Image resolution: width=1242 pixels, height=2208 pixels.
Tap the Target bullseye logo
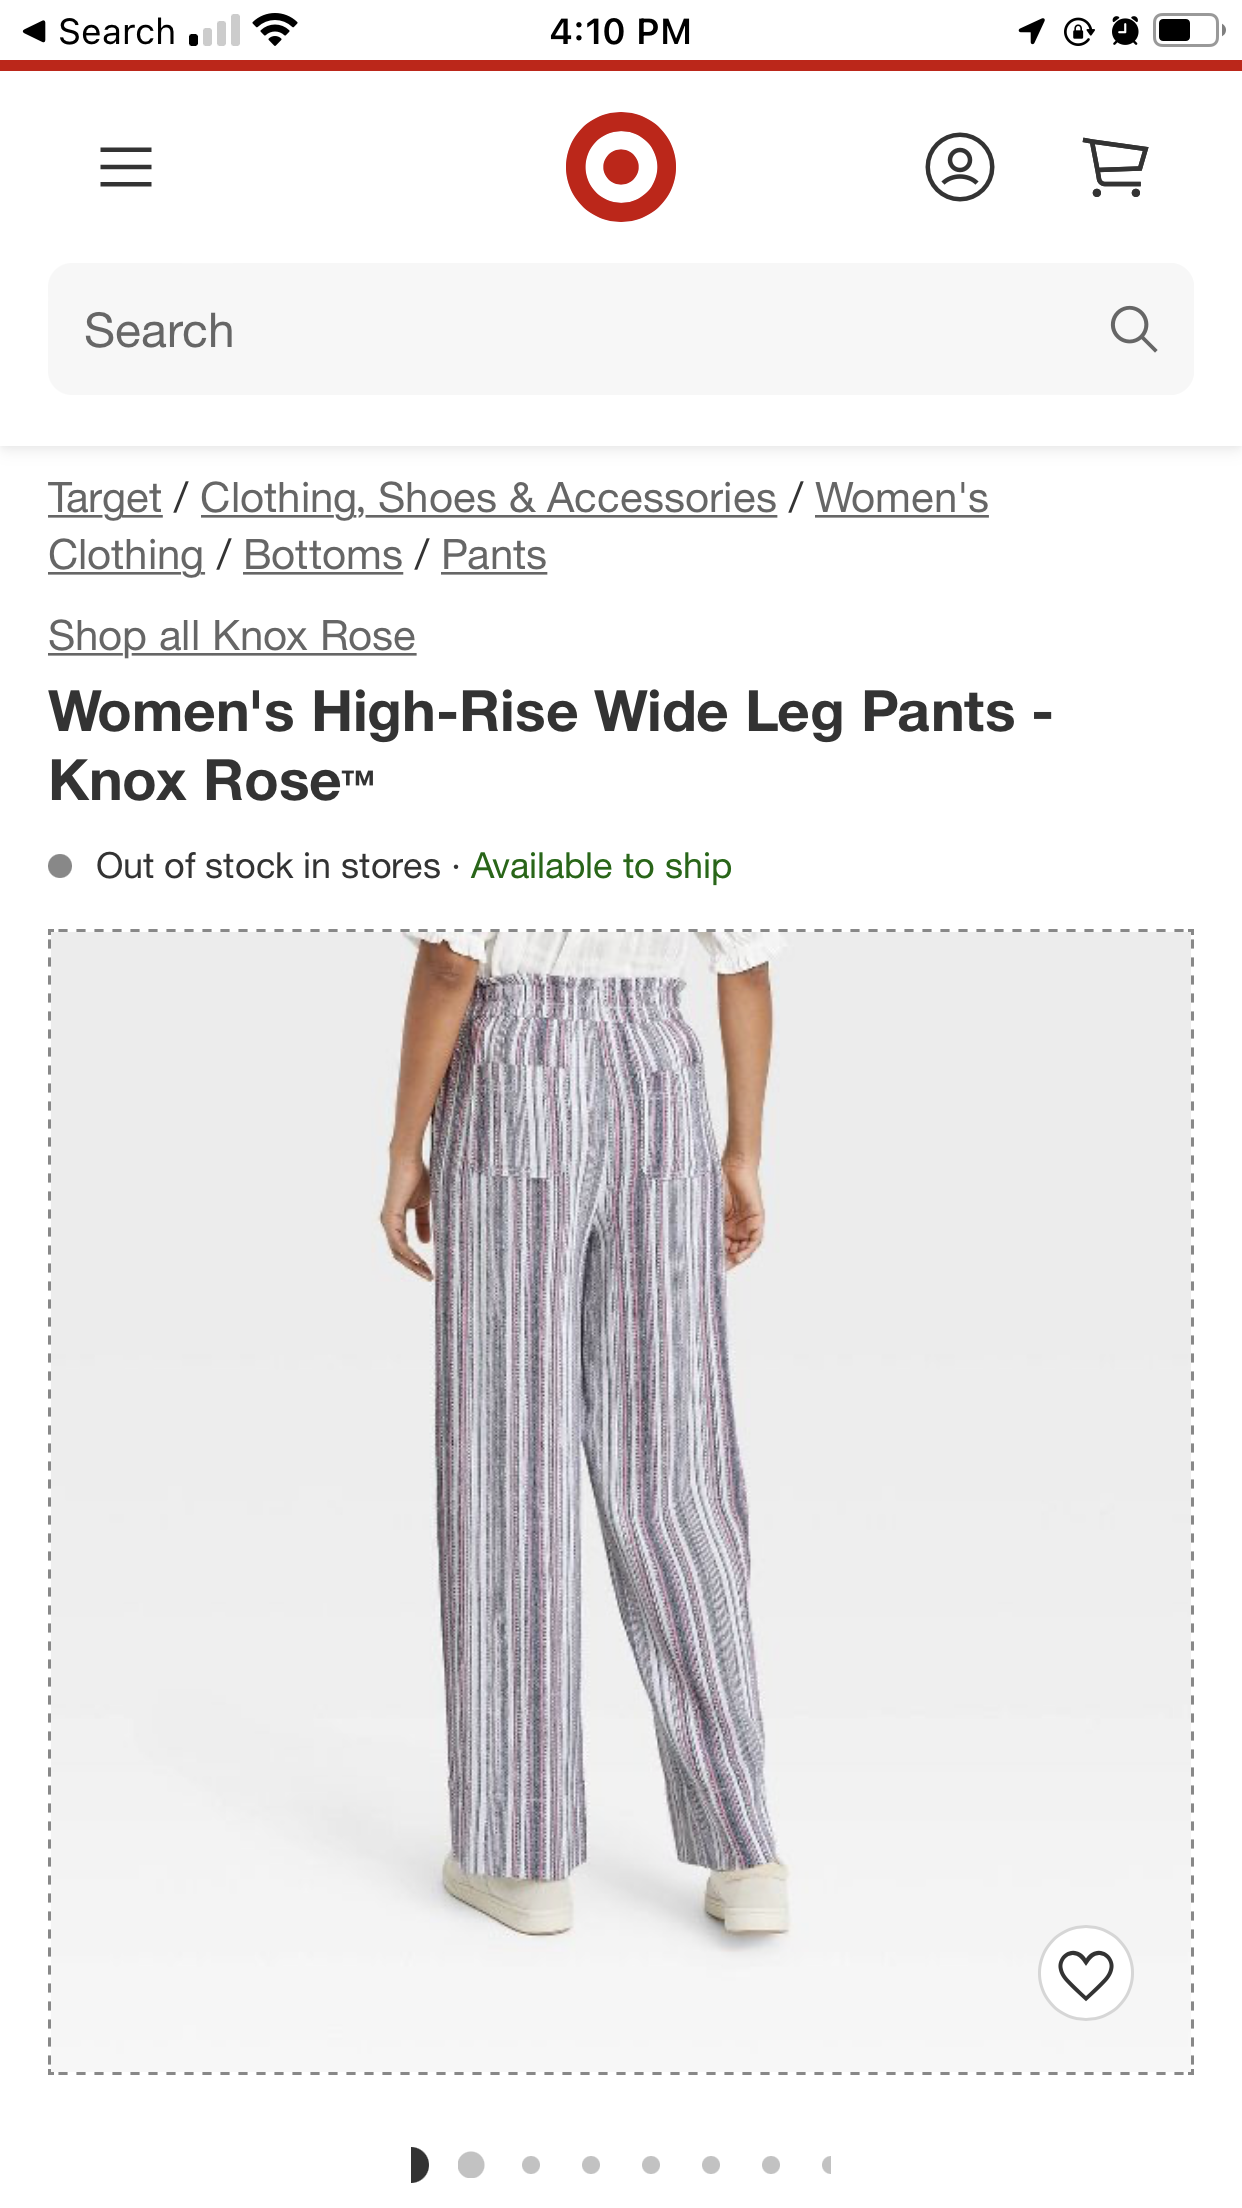(x=621, y=167)
